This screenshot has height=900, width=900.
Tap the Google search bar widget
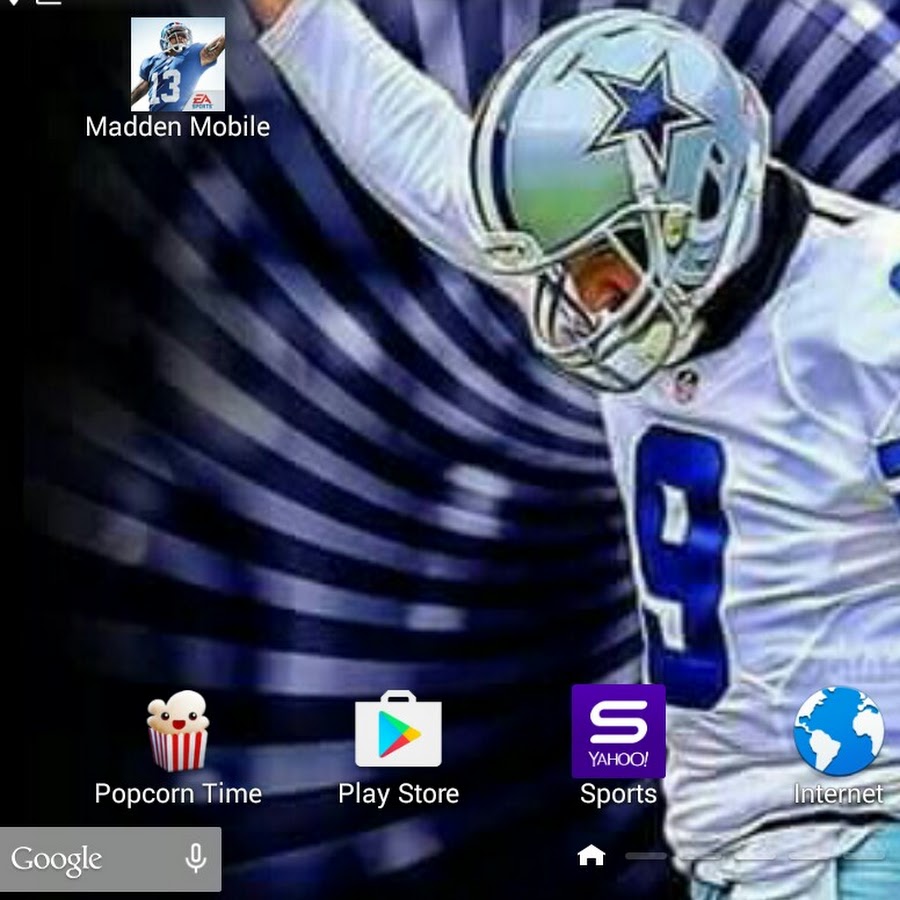110,859
